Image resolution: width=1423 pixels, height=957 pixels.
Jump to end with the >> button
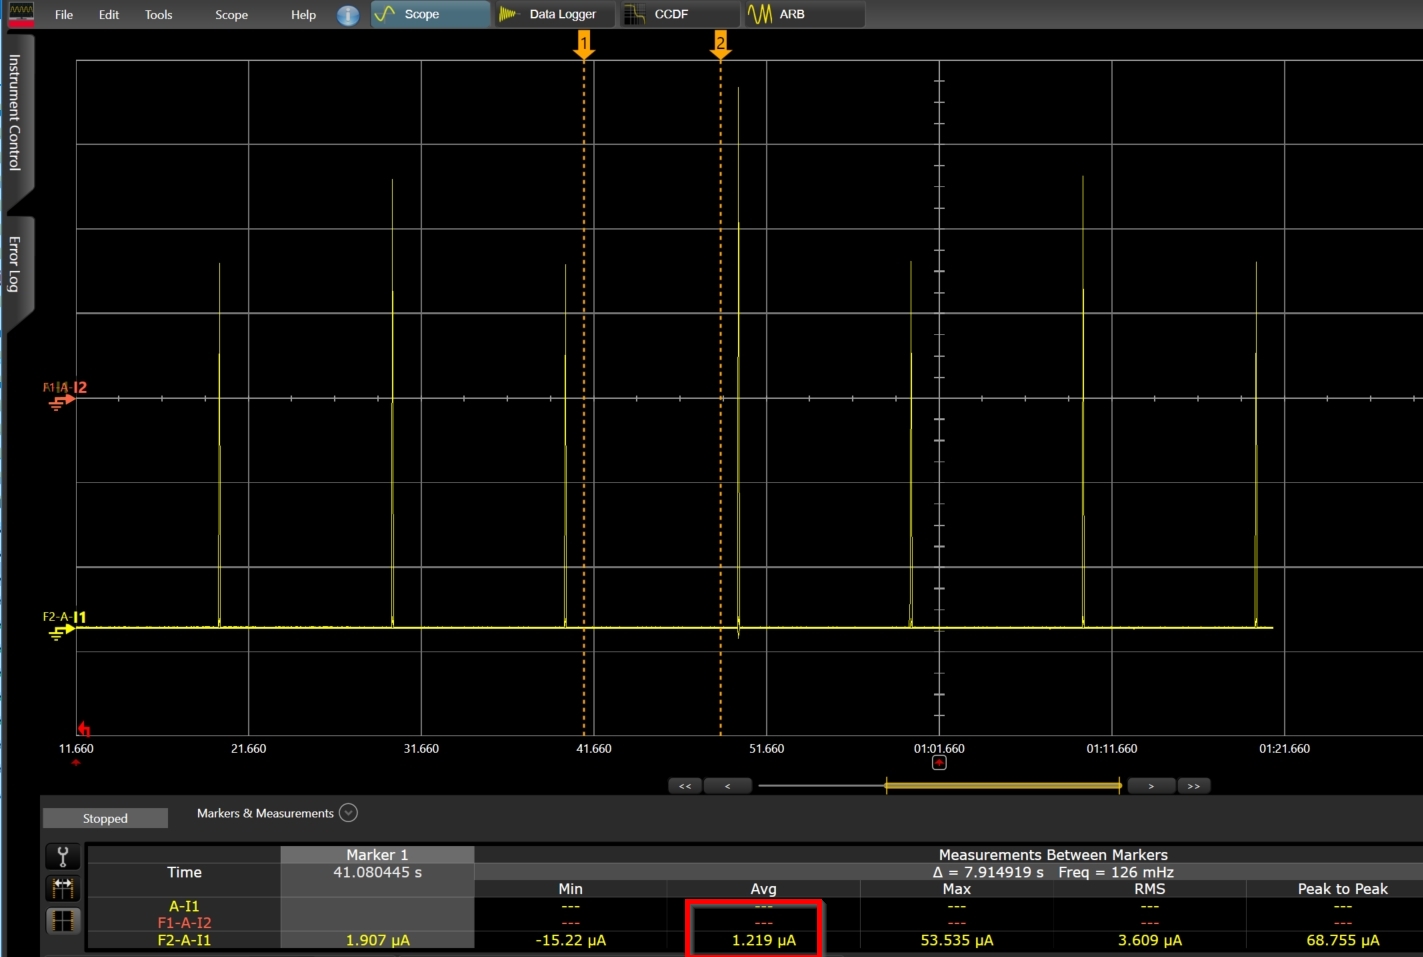(x=1194, y=786)
